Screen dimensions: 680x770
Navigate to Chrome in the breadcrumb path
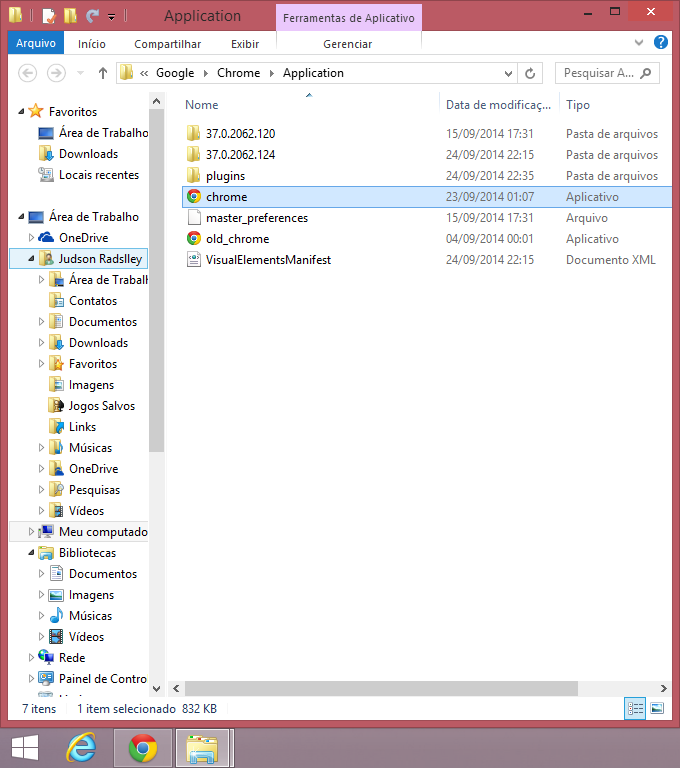(238, 73)
